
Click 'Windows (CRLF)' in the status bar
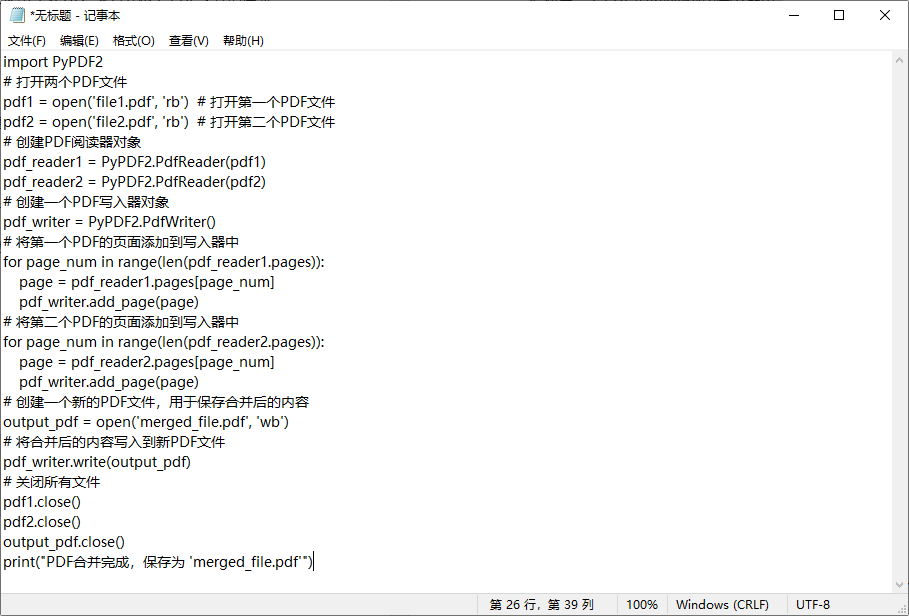[x=722, y=604]
